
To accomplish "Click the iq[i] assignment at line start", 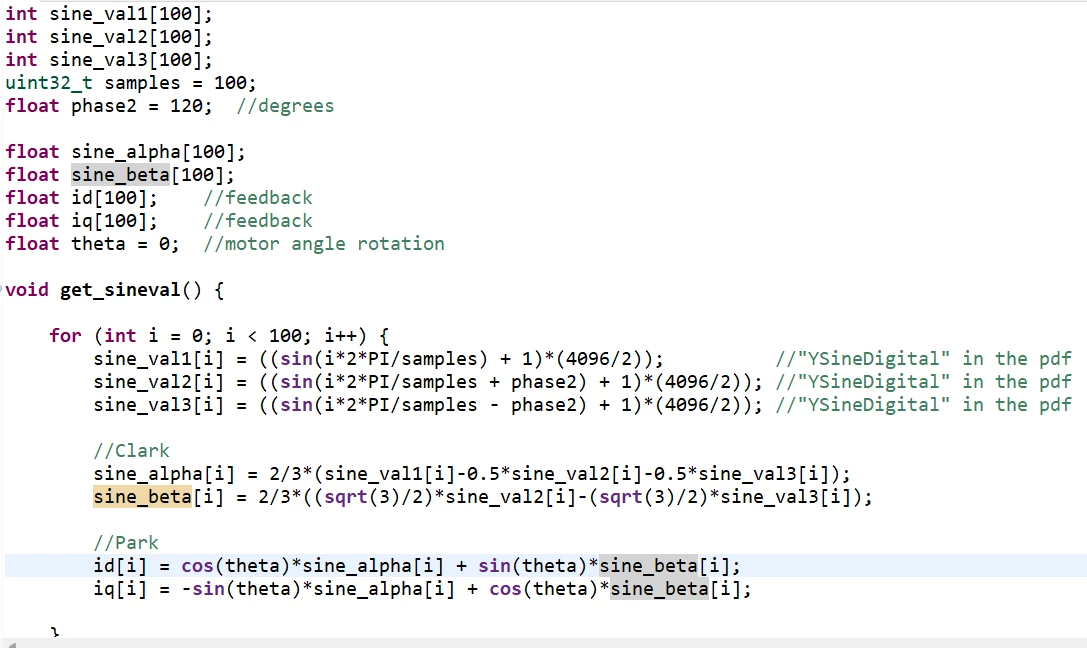I will pos(121,589).
